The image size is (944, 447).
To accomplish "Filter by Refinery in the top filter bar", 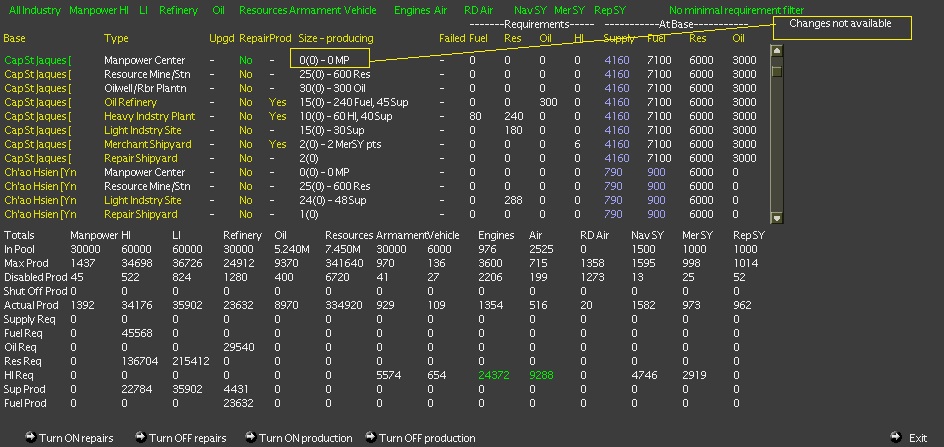I will [x=178, y=10].
